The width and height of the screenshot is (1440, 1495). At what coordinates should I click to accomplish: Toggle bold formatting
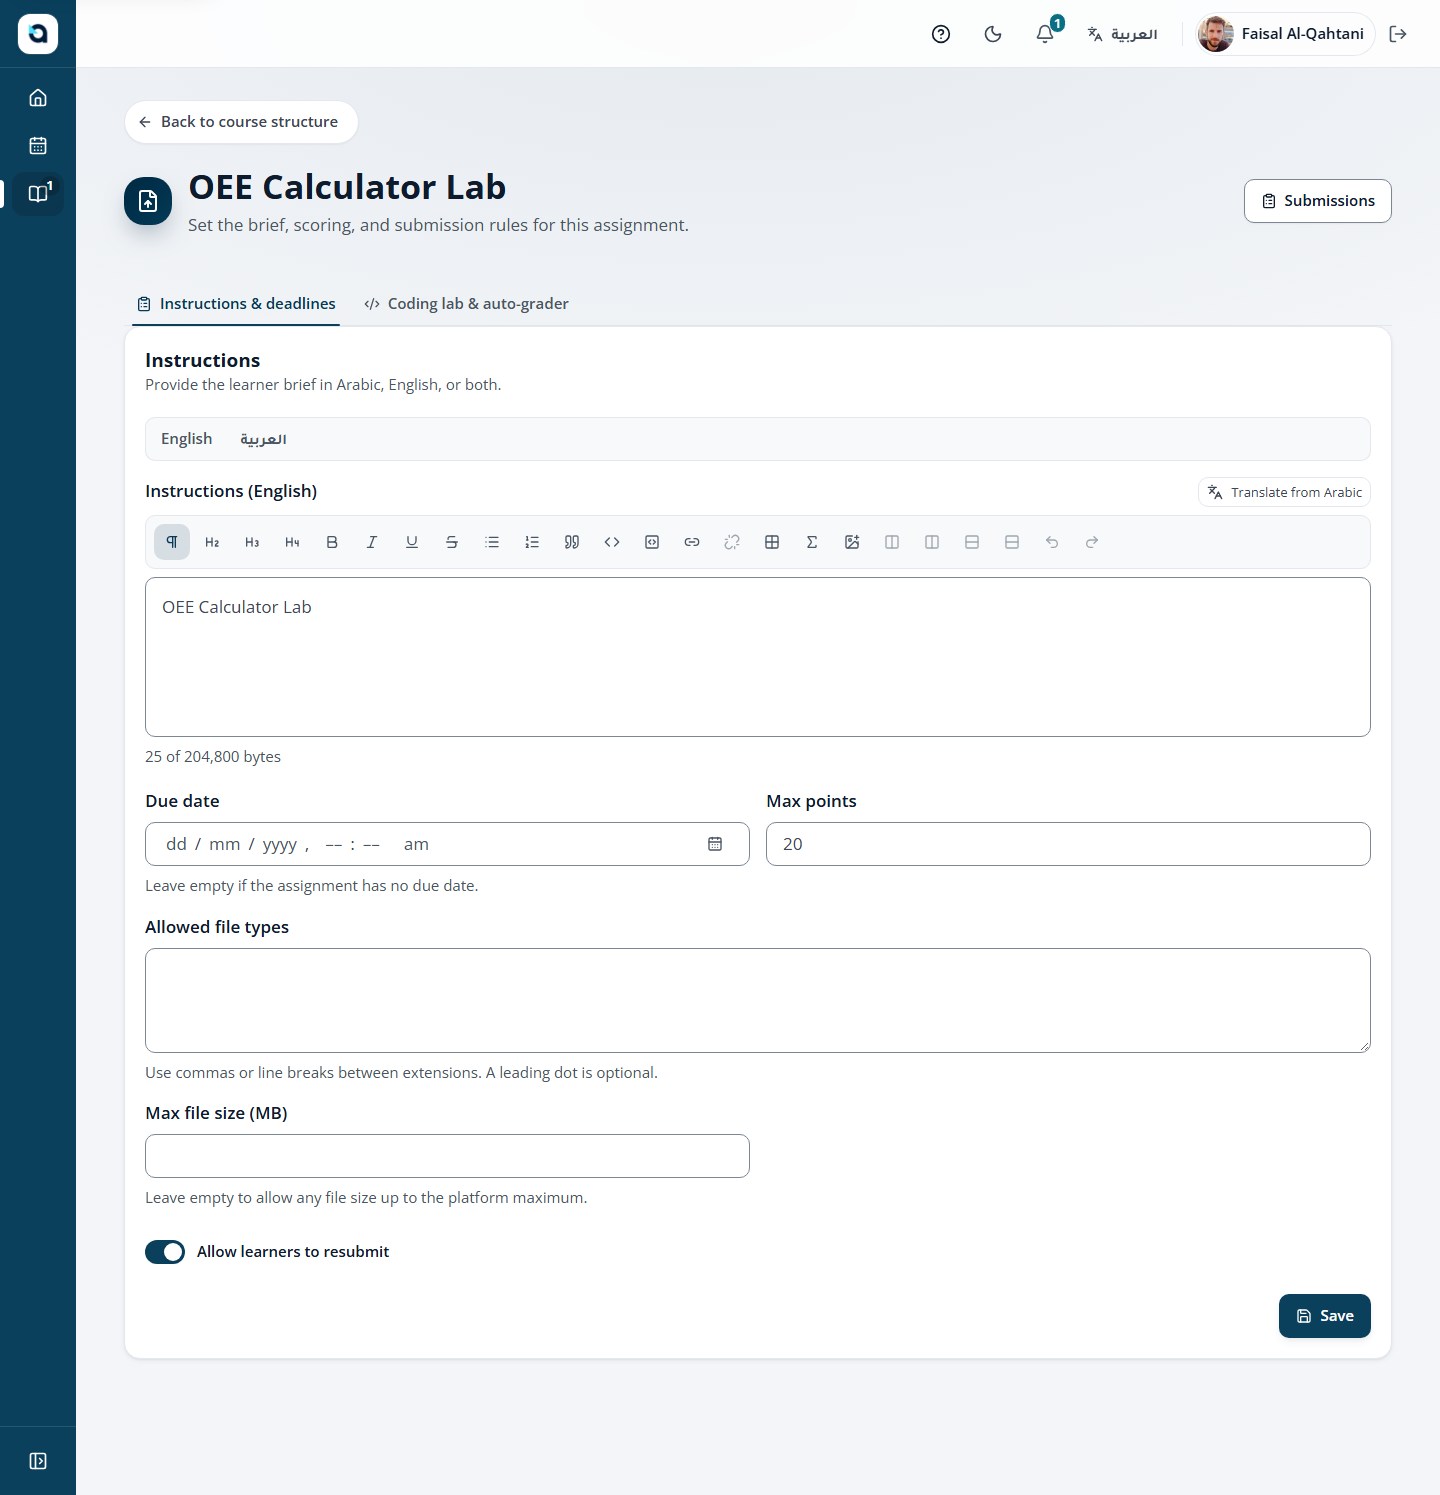pos(332,542)
